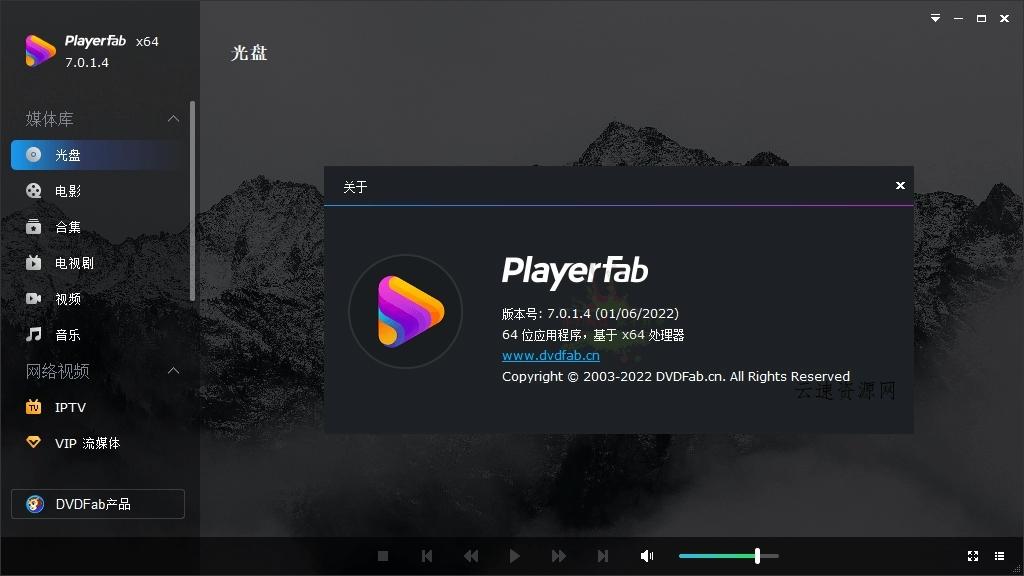The height and width of the screenshot is (576, 1024).
Task: Open the title bar dropdown menu
Action: coord(935,17)
